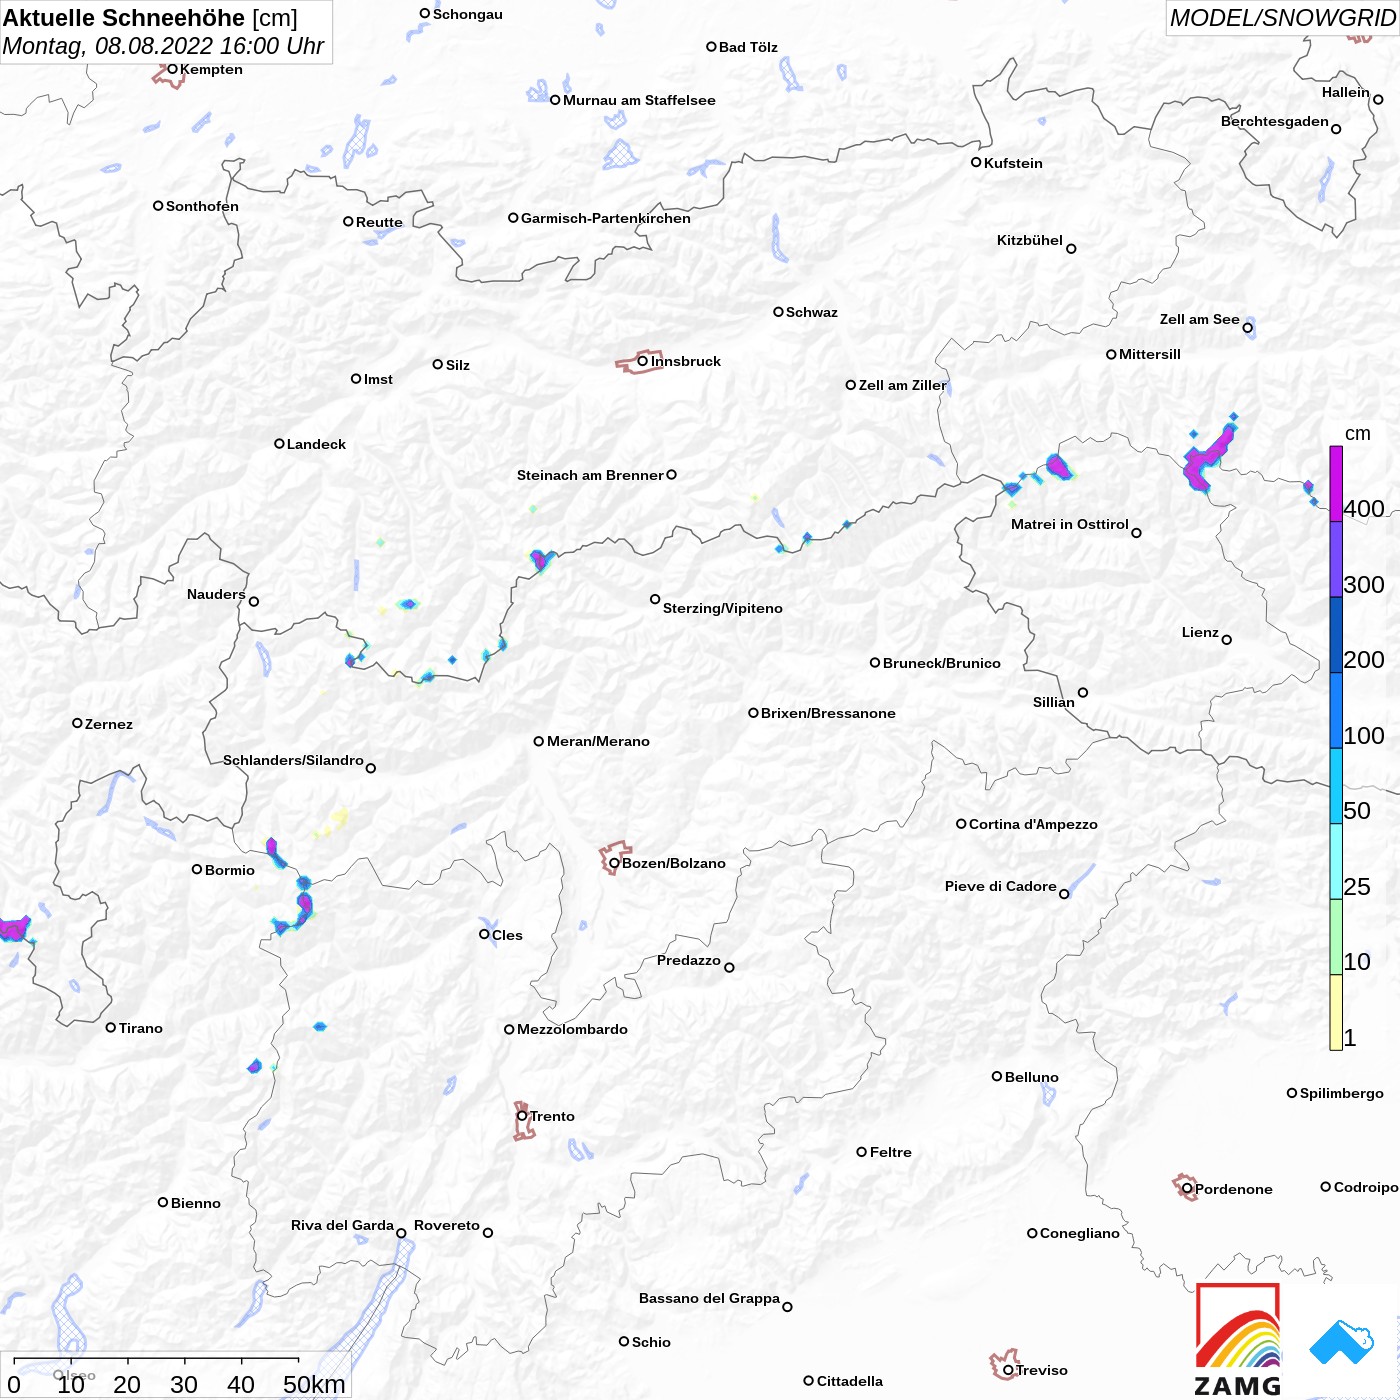Click the 'Sillian' label
This screenshot has height=1400, width=1400.
(1054, 702)
